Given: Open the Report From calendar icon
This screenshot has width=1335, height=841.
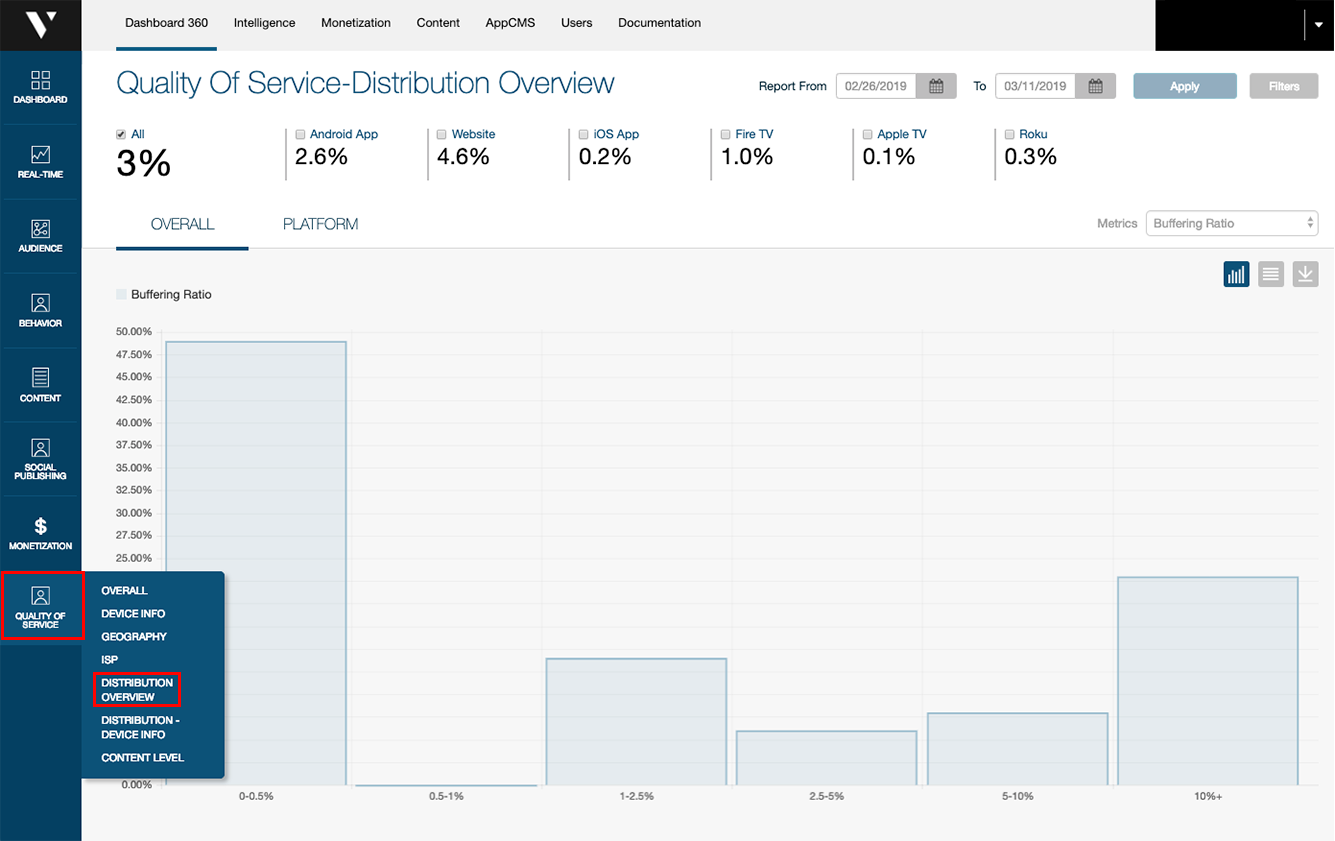Looking at the screenshot, I should point(936,86).
